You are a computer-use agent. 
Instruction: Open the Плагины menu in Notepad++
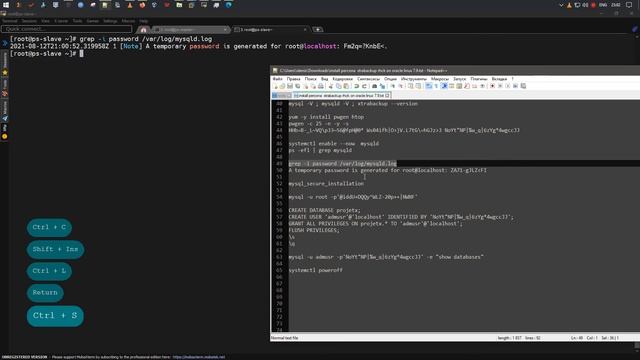pos(479,79)
